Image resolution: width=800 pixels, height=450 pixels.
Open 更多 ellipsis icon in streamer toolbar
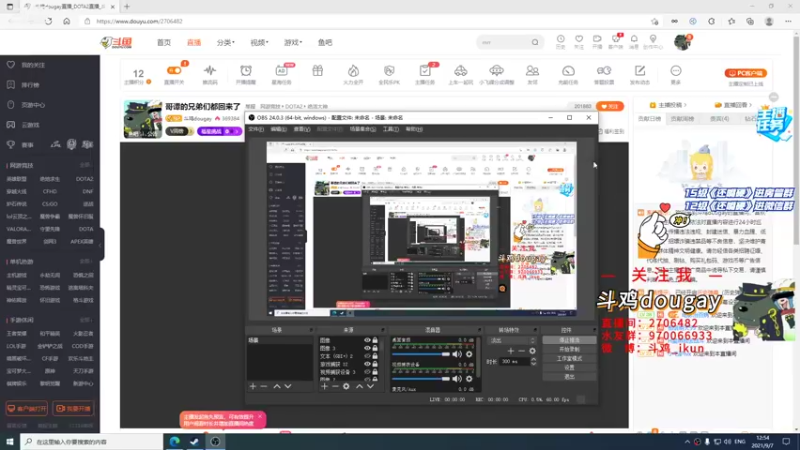click(676, 70)
